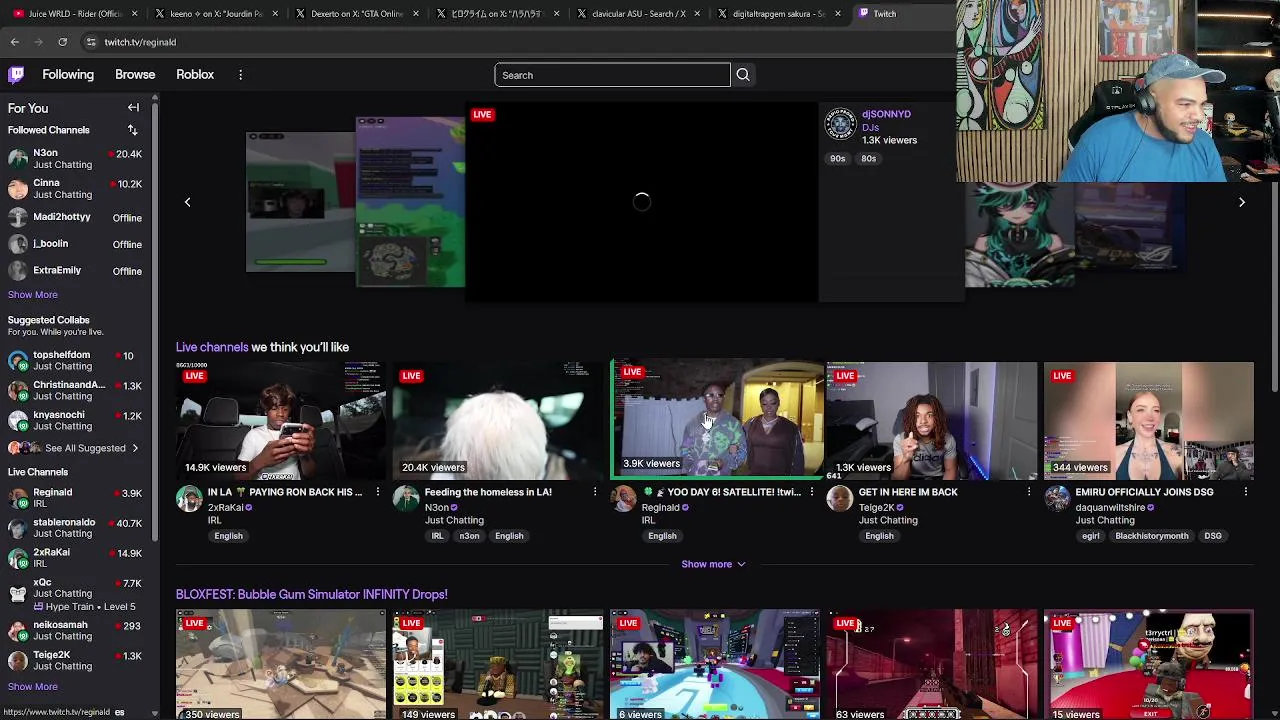
Task: Click IN LA PAYING RON BACK stream title
Action: 285,492
